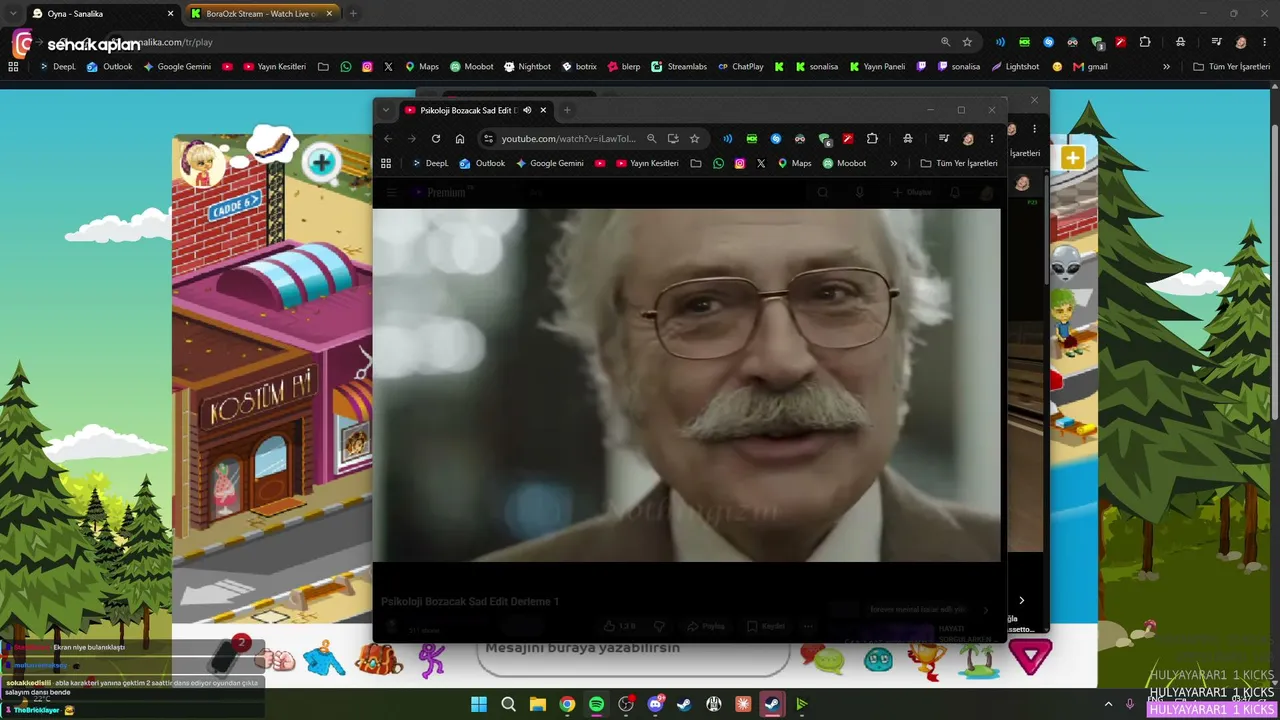Open the Lightshot bookmark in the back window

[1015, 67]
